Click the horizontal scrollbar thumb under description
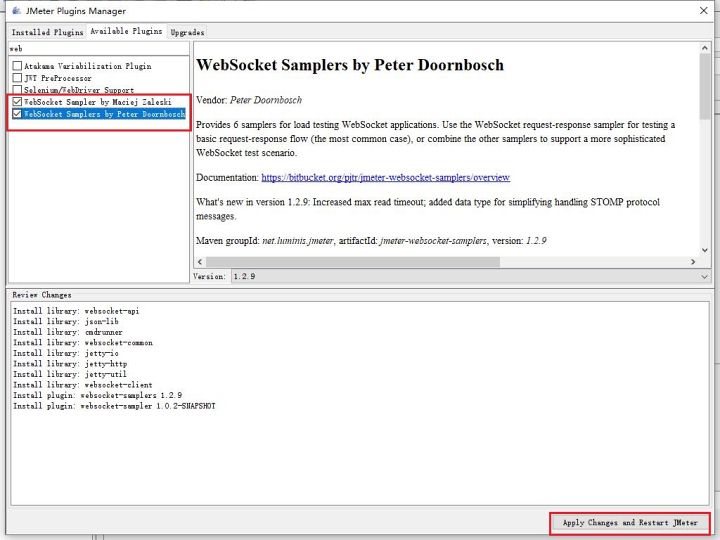The height and width of the screenshot is (540, 720). coord(353,262)
